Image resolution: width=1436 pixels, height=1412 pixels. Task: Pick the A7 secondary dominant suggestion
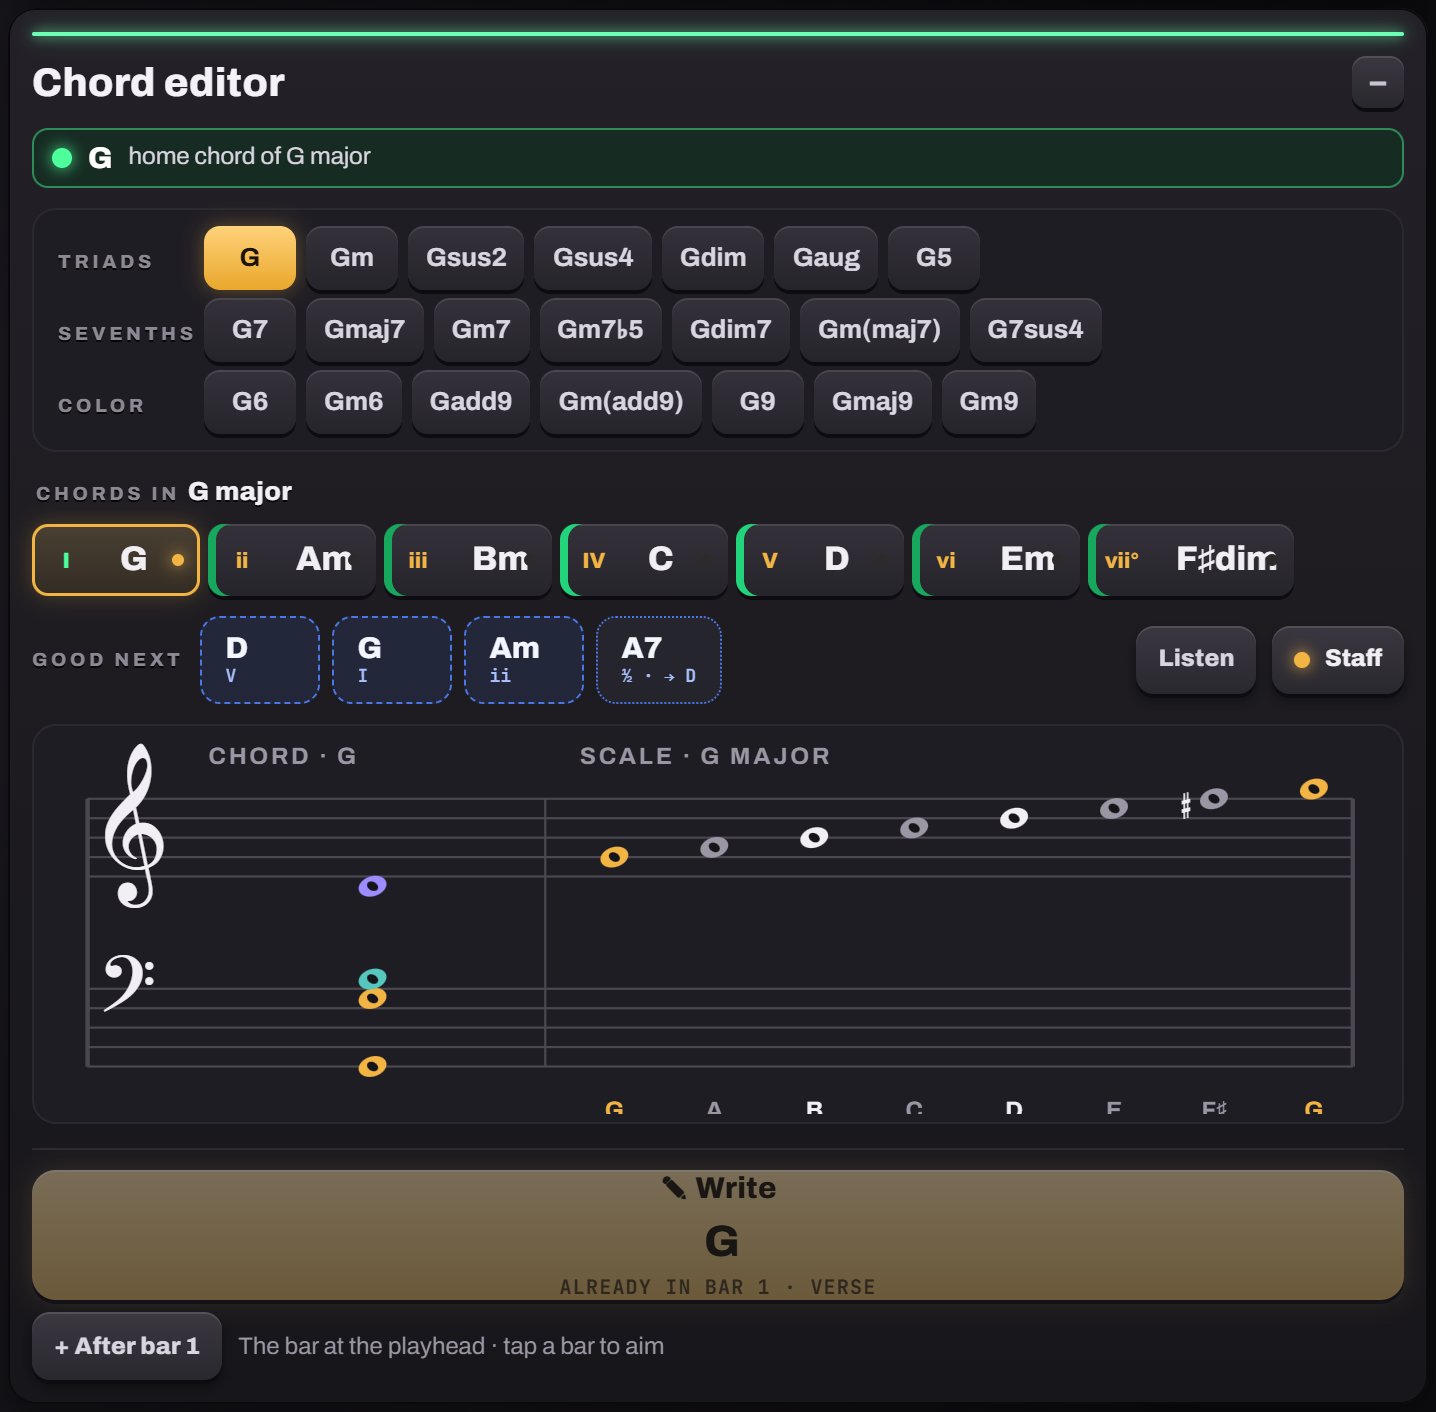658,660
